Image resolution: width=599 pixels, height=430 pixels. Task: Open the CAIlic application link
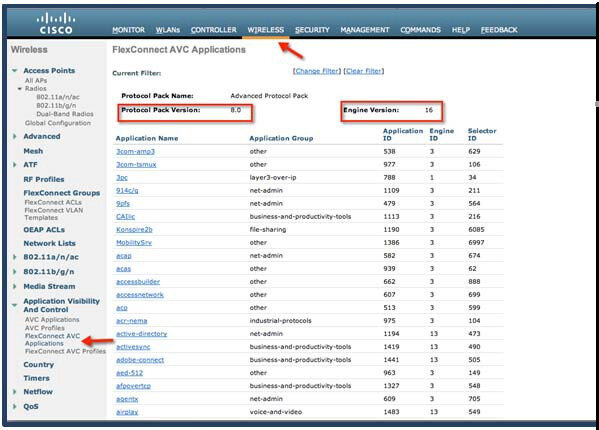pos(125,217)
